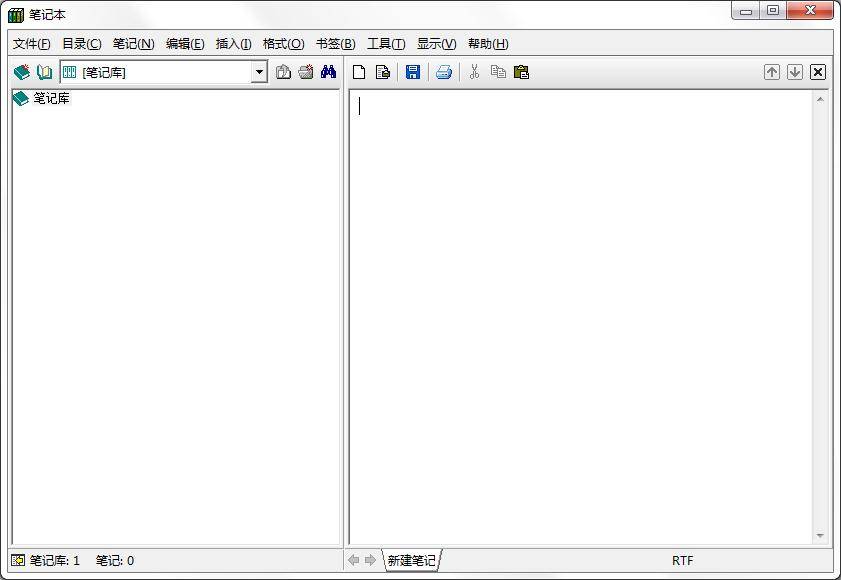841x580 pixels.
Task: Move the note up with the up-arrow icon
Action: 770,71
